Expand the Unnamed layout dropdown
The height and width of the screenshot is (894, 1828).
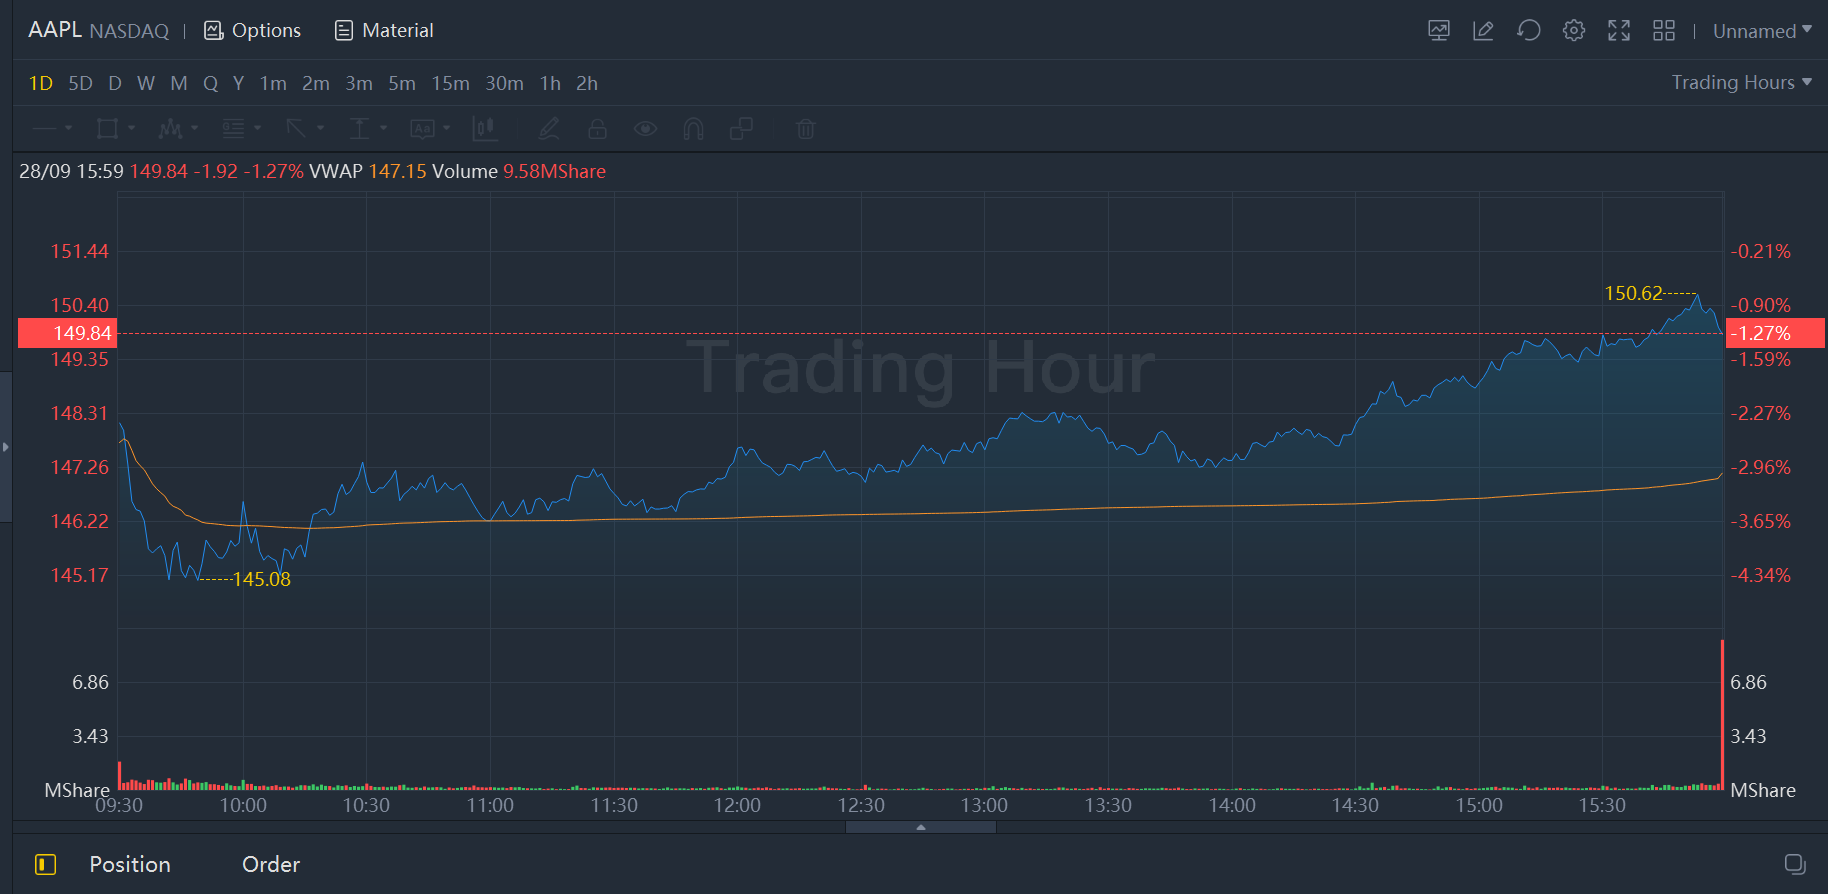[1761, 31]
